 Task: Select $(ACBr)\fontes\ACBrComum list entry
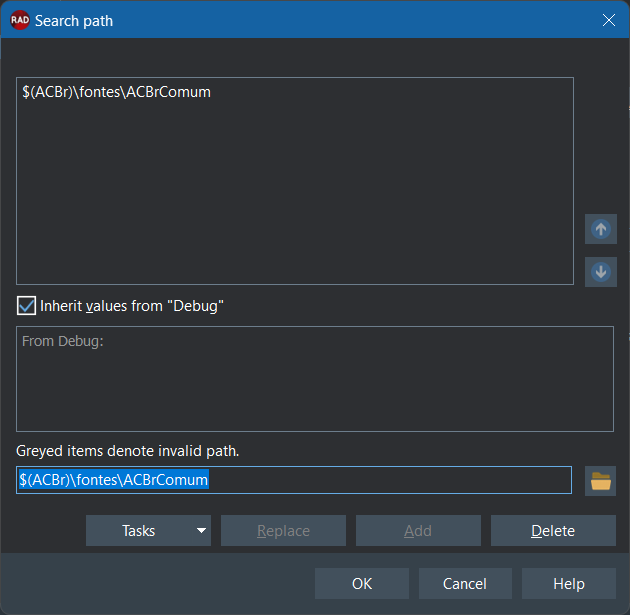click(x=117, y=92)
